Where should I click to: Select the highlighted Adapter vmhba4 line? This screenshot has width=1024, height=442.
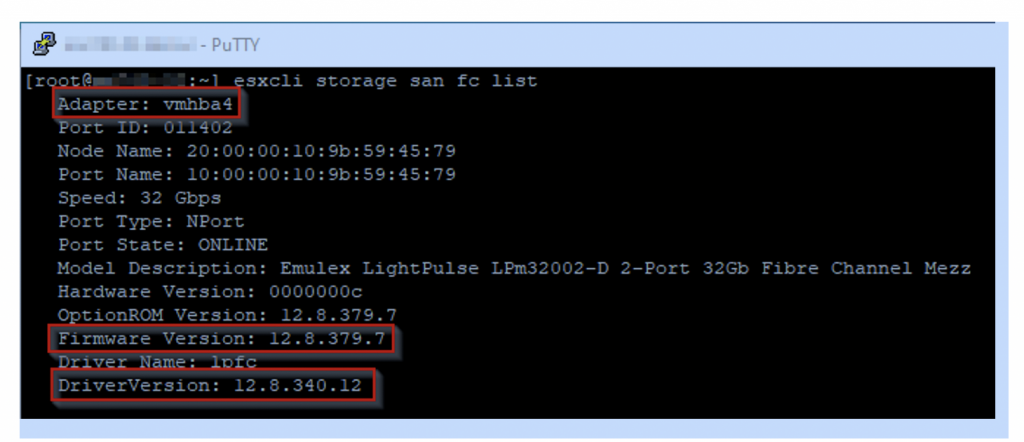pos(145,104)
